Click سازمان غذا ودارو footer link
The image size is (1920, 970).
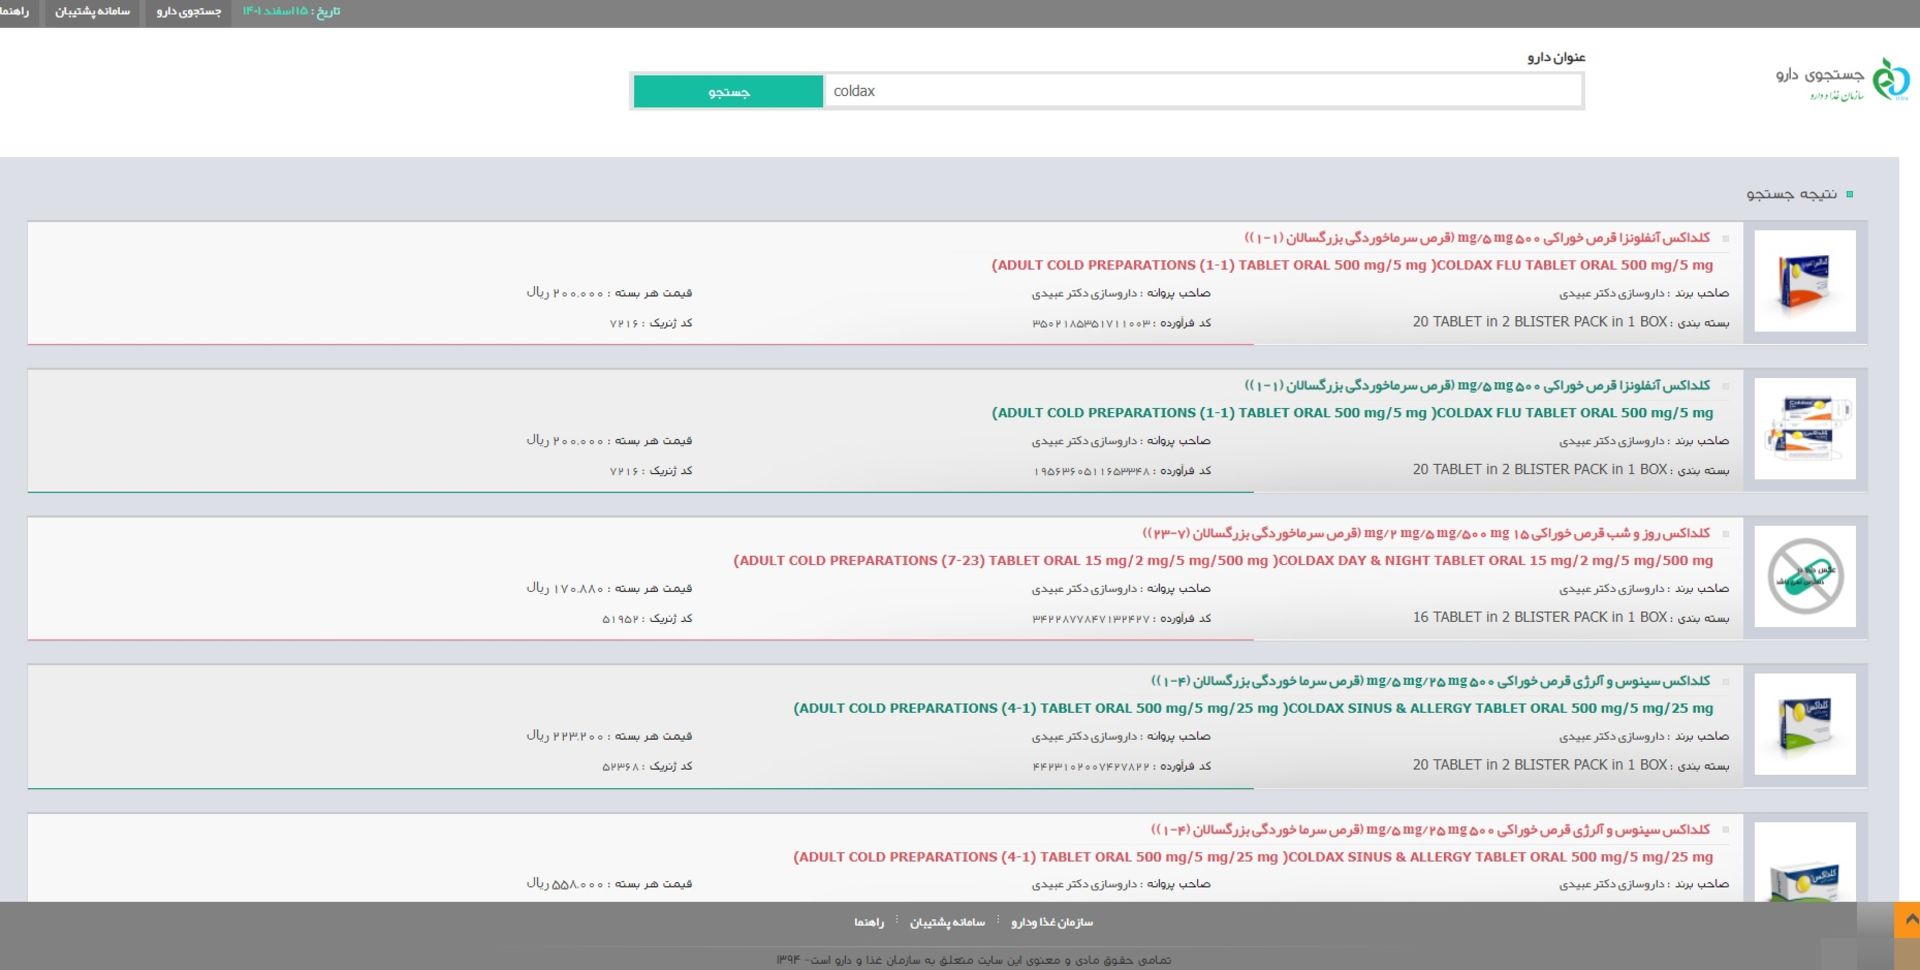(1051, 922)
